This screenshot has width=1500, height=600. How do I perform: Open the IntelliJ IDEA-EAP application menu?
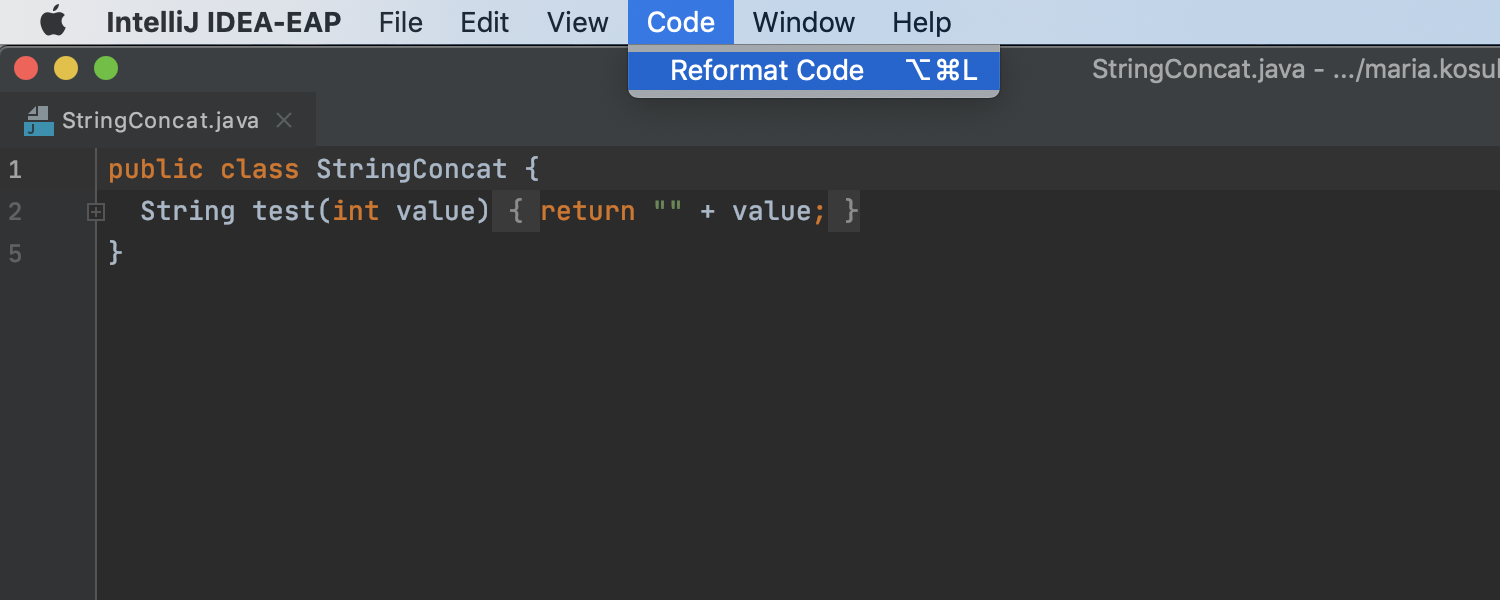(223, 22)
